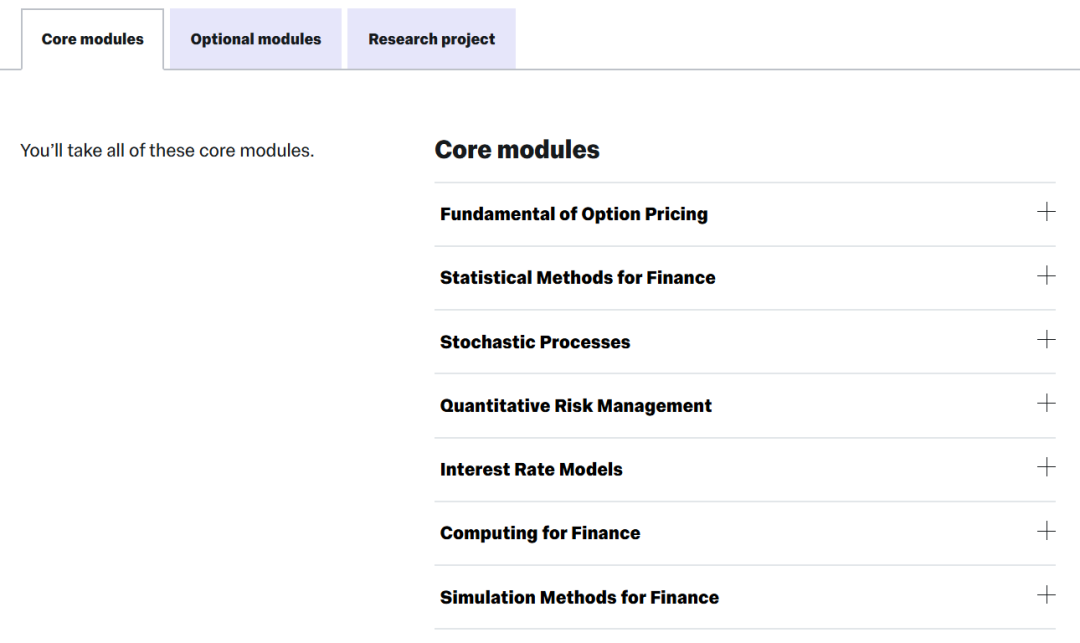Click the plus icon for Quantitative Risk Management

(1046, 404)
